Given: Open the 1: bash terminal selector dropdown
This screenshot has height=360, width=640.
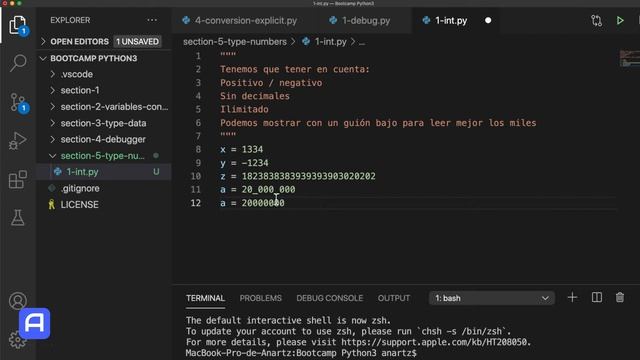Looking at the screenshot, I should pyautogui.click(x=491, y=298).
